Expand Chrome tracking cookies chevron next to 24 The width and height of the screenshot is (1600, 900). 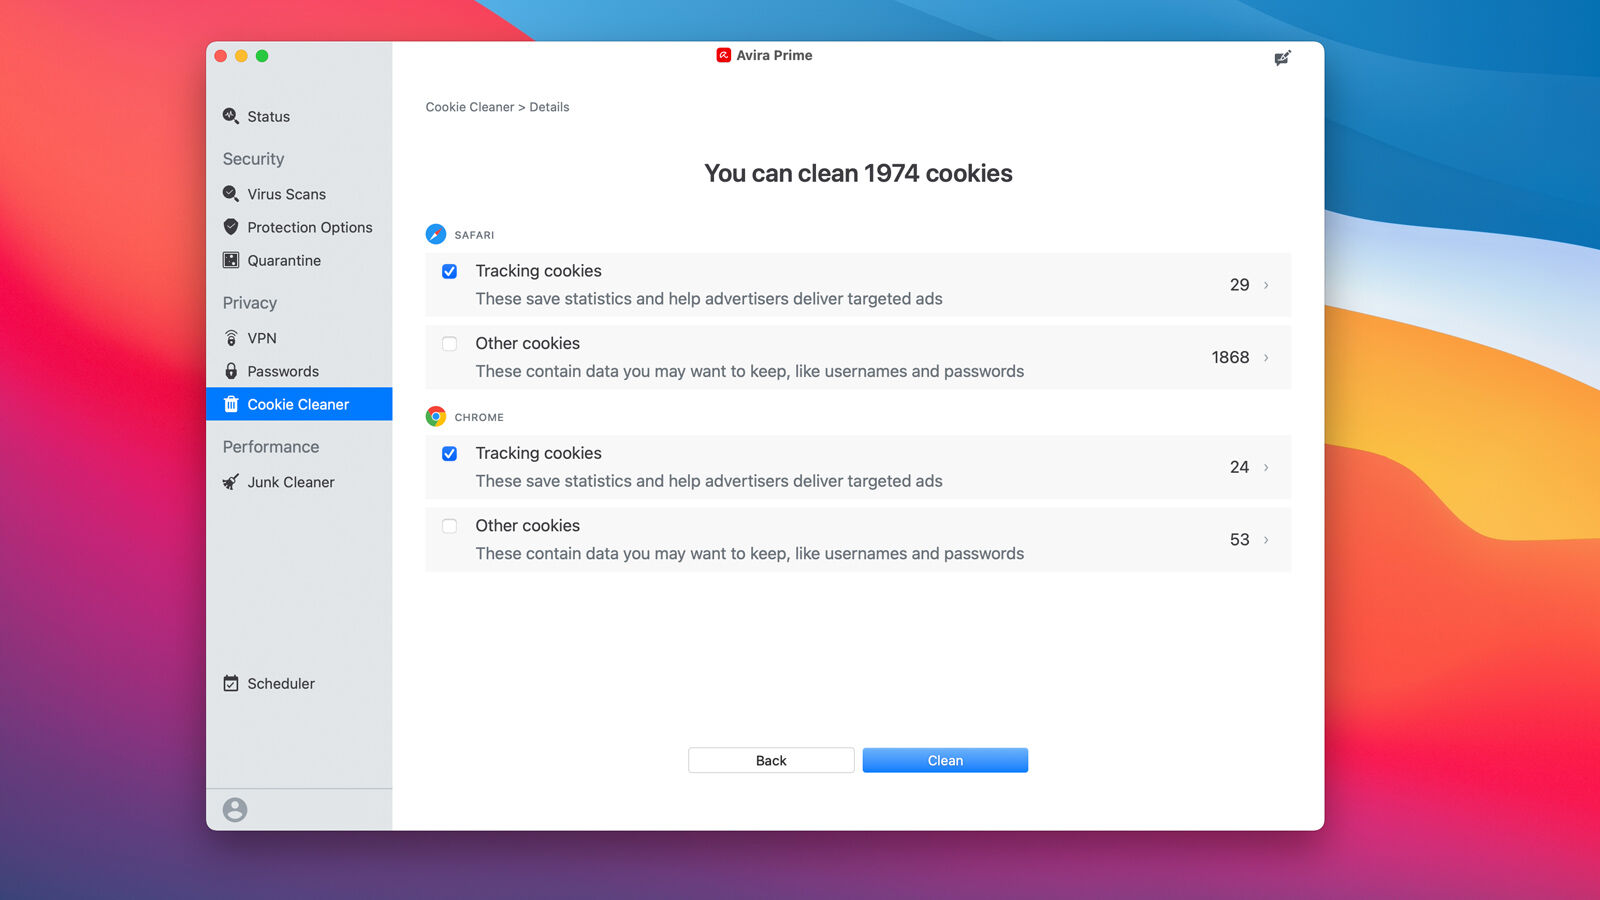tap(1266, 467)
